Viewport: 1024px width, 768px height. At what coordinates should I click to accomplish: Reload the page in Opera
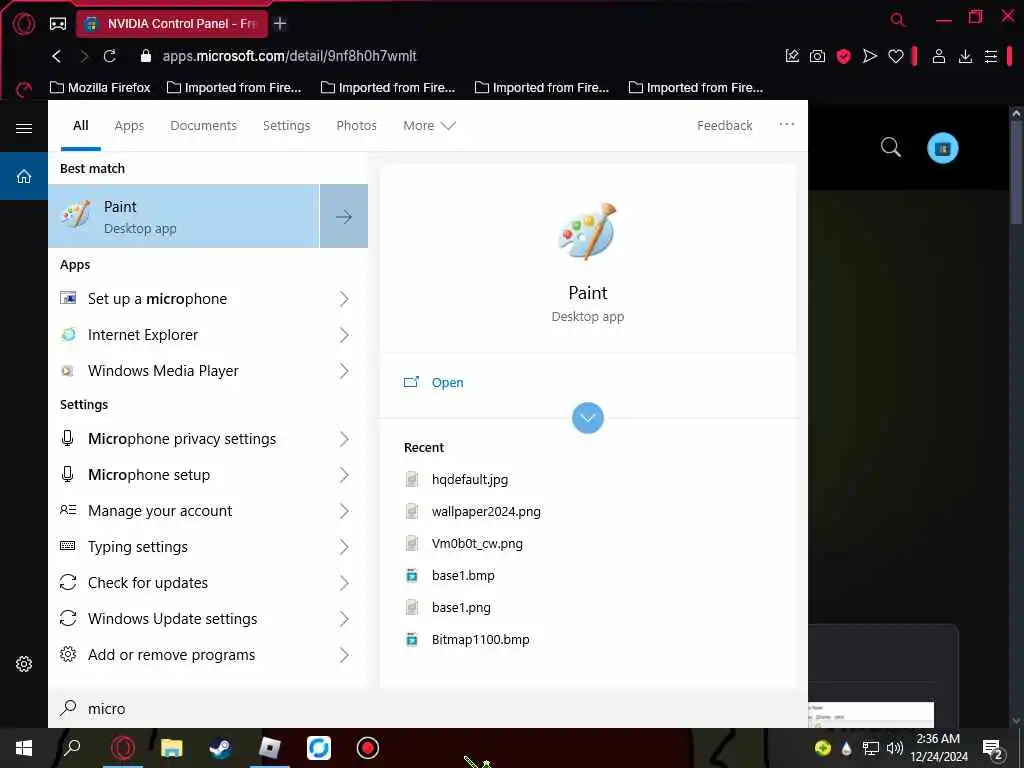pyautogui.click(x=110, y=56)
